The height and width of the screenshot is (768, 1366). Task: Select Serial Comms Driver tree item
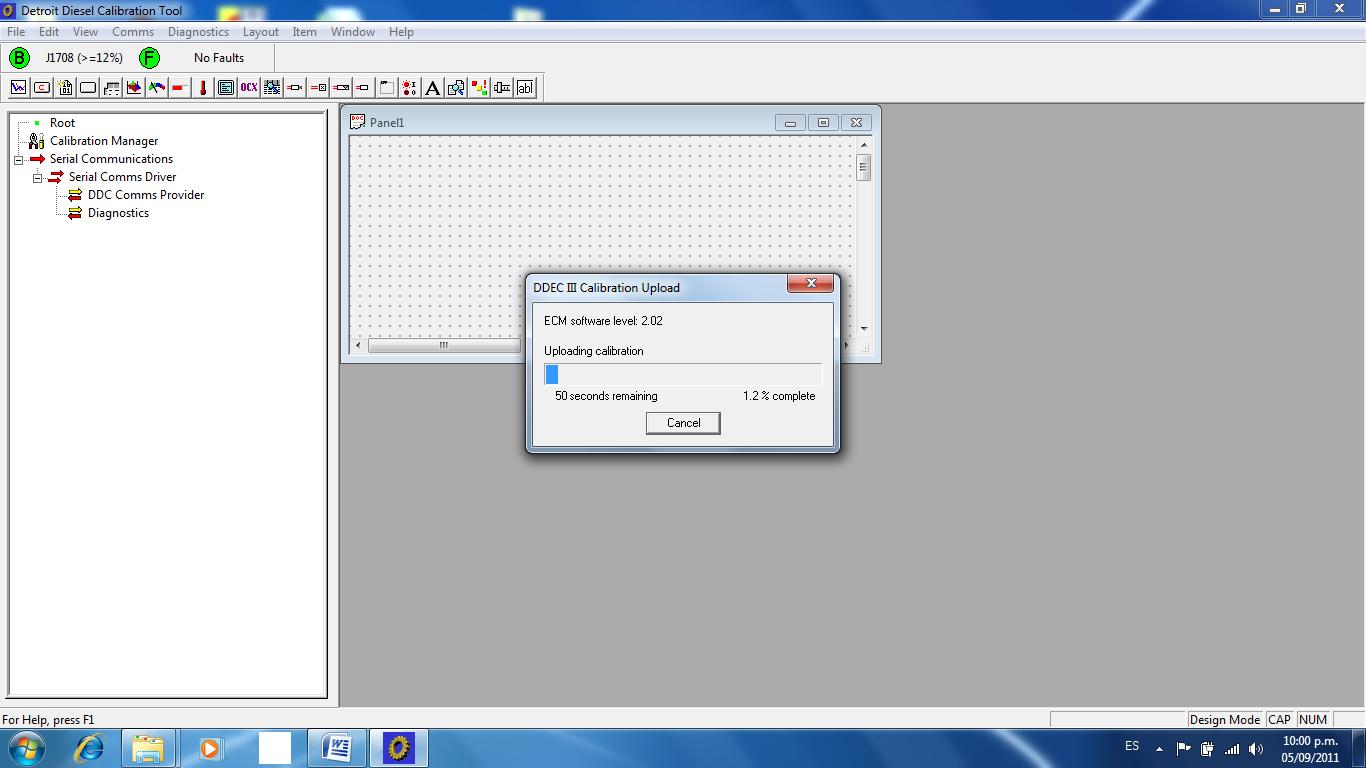point(122,177)
